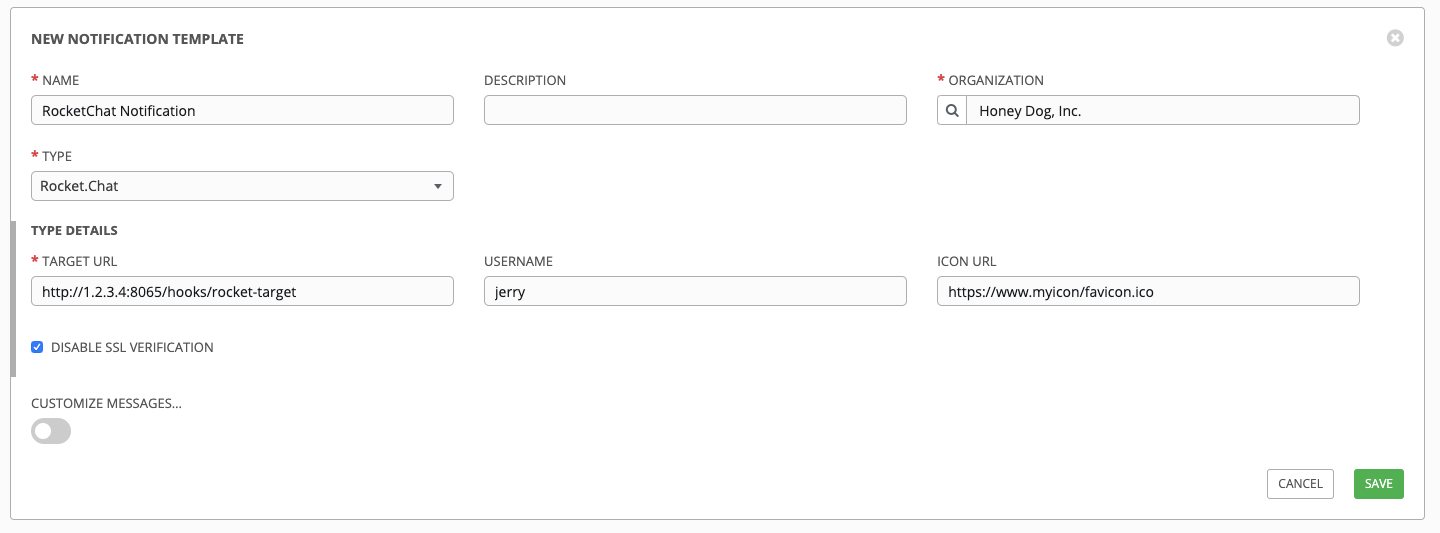Screen dimensions: 1440x533
Task: Click the Type Details section heading
Action: 74,231
